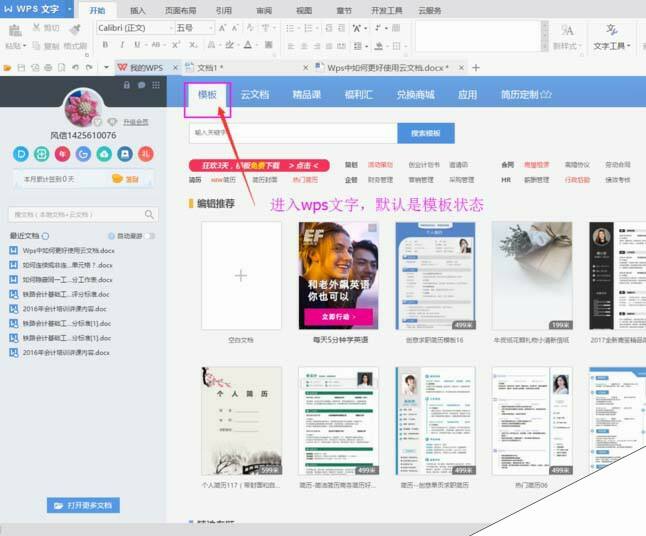Click the 打开更多文档 open more documents button
The image size is (646, 536).
click(x=83, y=505)
